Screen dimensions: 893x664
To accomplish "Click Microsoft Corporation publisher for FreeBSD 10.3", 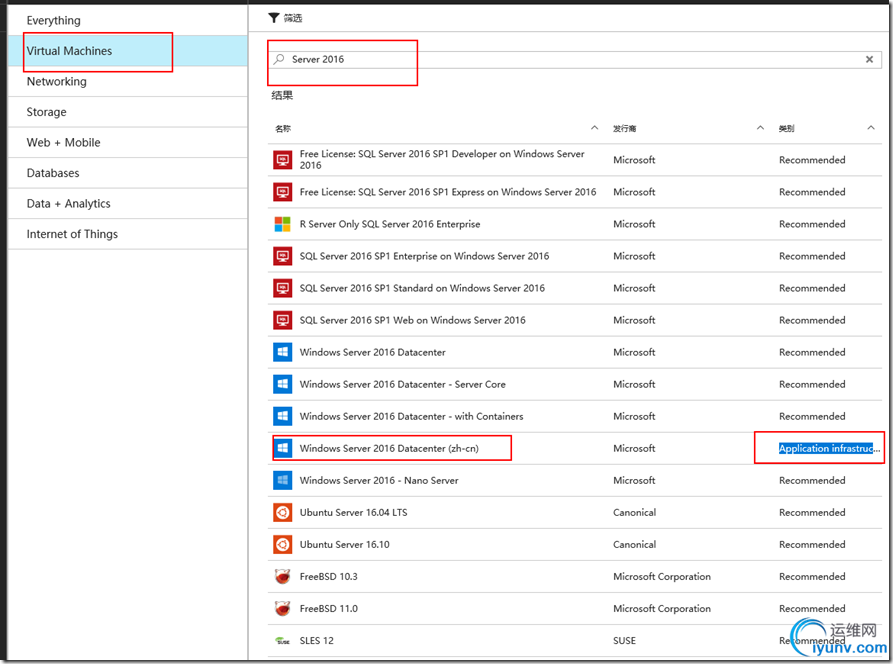I will tap(662, 576).
